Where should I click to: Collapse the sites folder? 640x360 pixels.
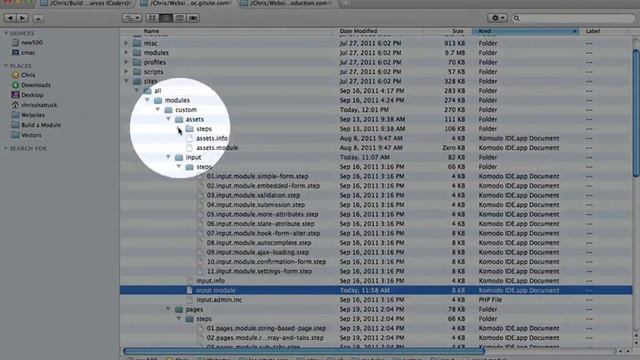tap(126, 81)
